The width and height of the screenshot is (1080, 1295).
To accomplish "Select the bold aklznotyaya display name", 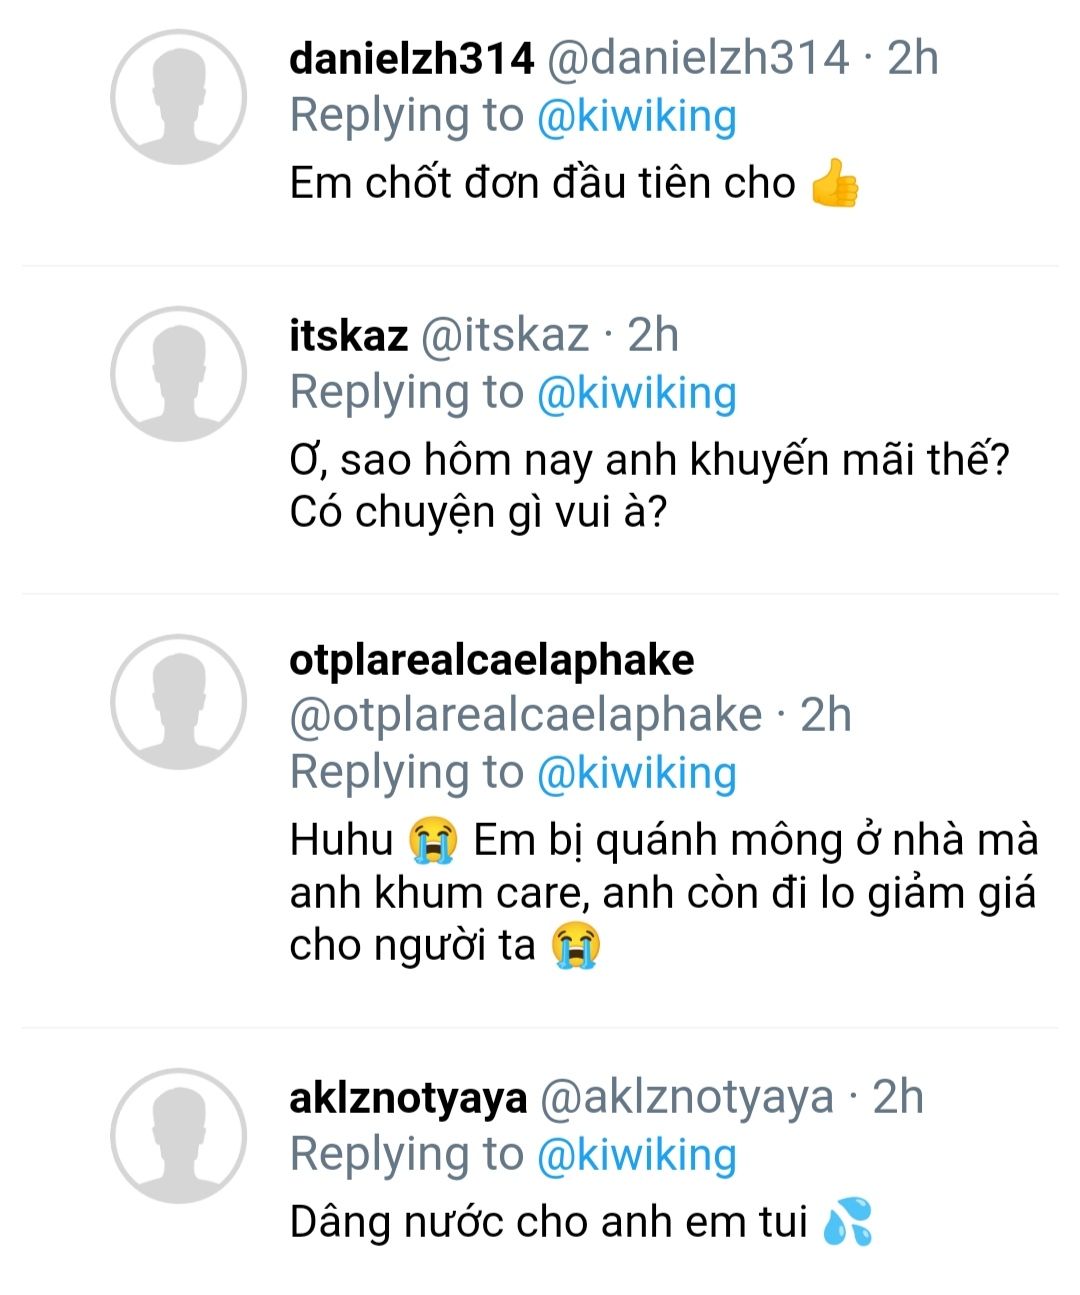I will [407, 1098].
